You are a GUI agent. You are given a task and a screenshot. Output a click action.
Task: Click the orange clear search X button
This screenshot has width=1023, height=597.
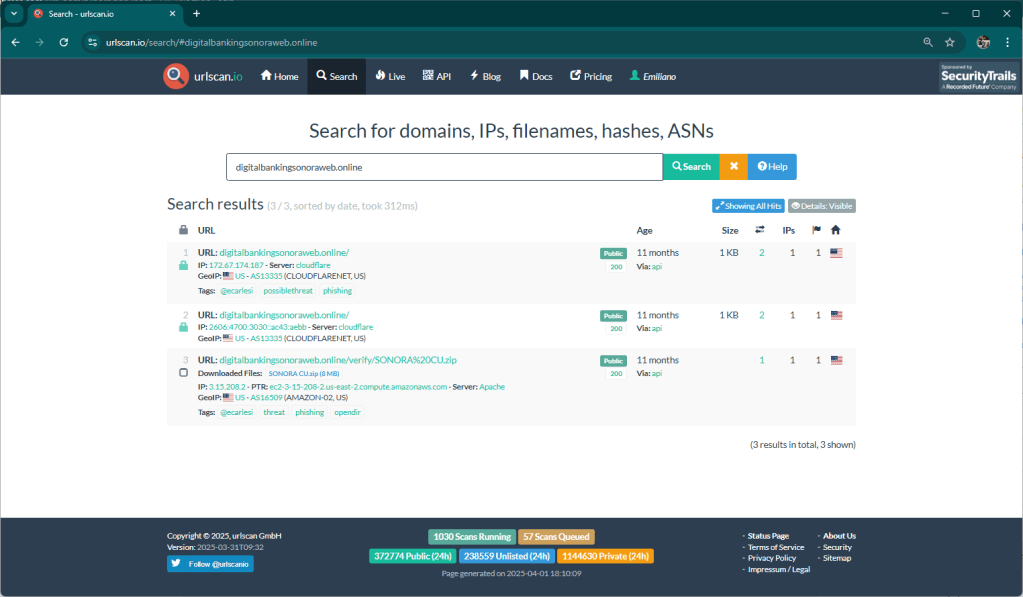click(733, 167)
